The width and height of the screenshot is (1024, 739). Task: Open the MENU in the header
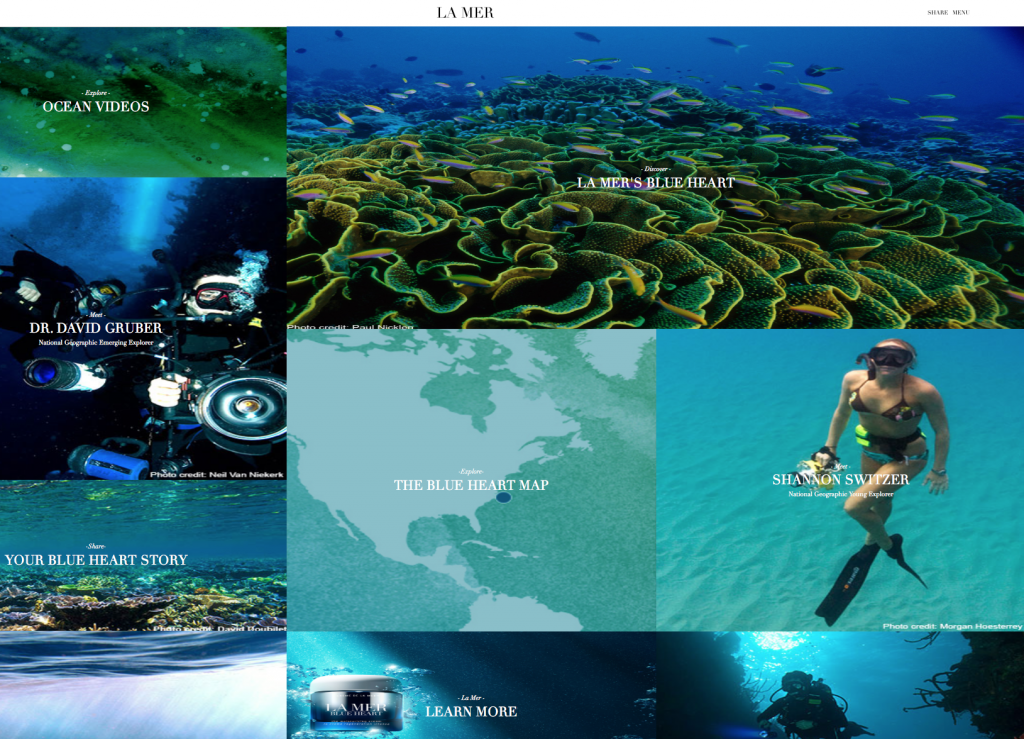tap(960, 13)
